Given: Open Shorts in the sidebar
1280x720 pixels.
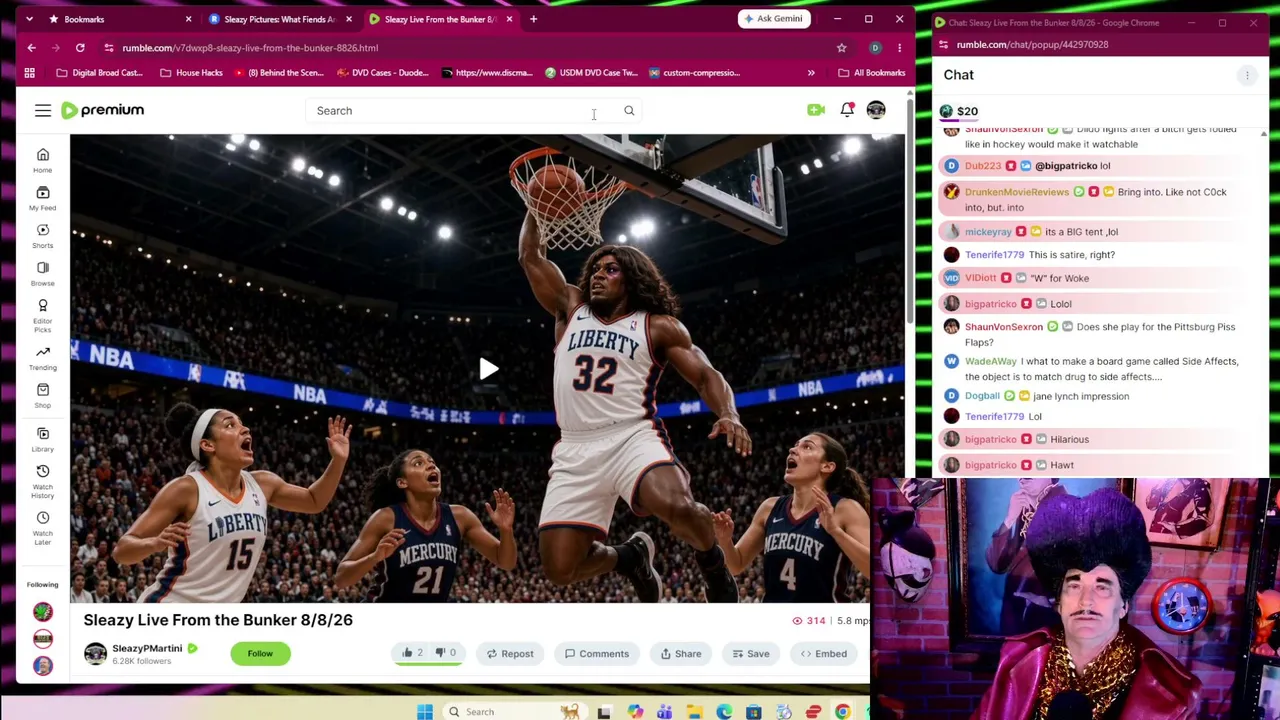Looking at the screenshot, I should click(x=43, y=236).
